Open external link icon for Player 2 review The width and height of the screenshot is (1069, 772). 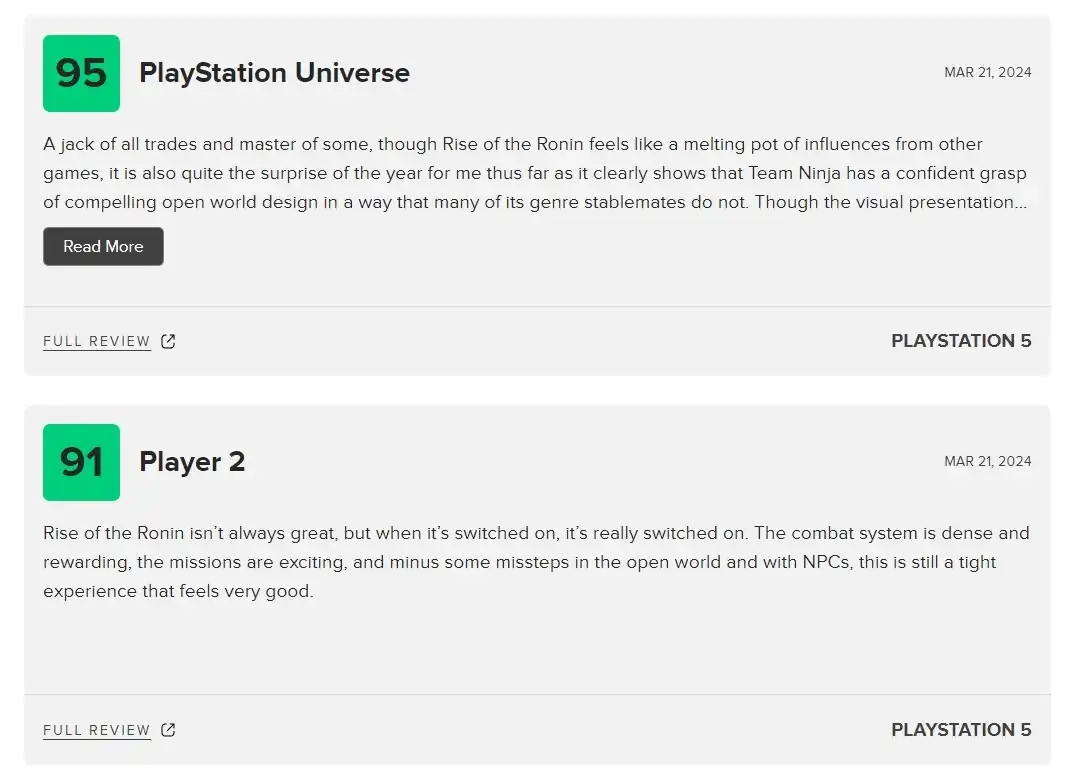(168, 730)
